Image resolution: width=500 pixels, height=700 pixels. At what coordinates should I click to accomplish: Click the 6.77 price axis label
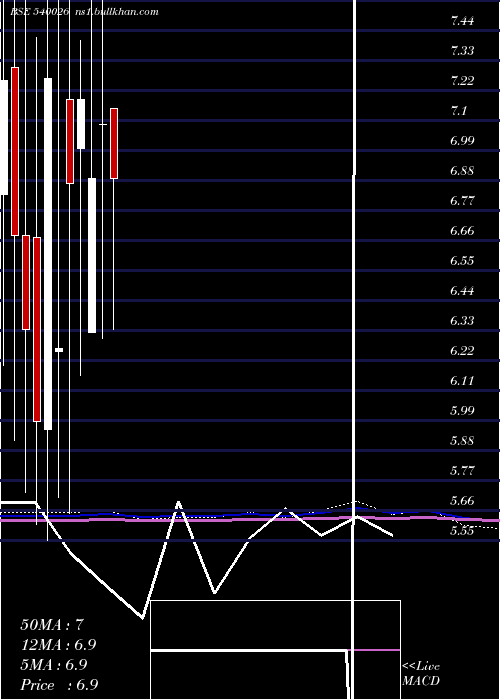pos(462,201)
